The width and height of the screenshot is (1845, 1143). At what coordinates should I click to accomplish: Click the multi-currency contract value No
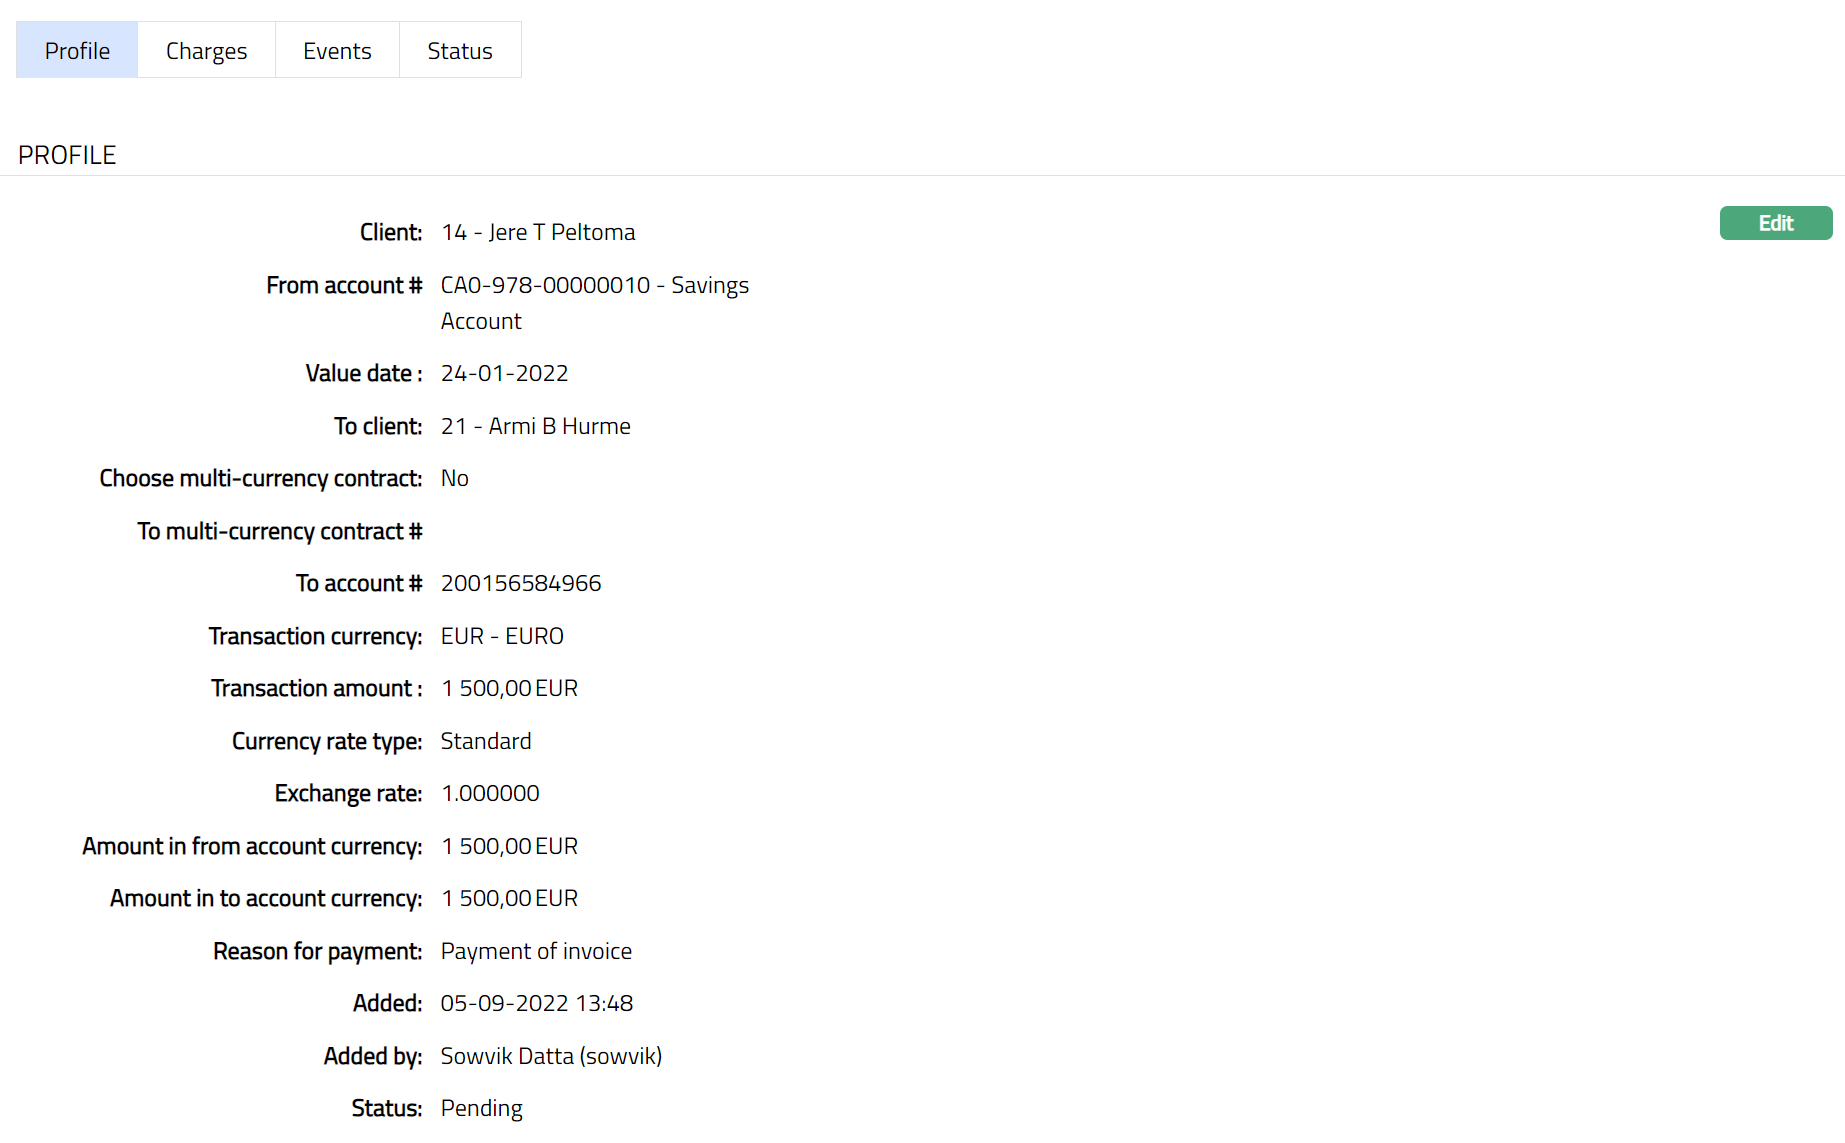454,479
